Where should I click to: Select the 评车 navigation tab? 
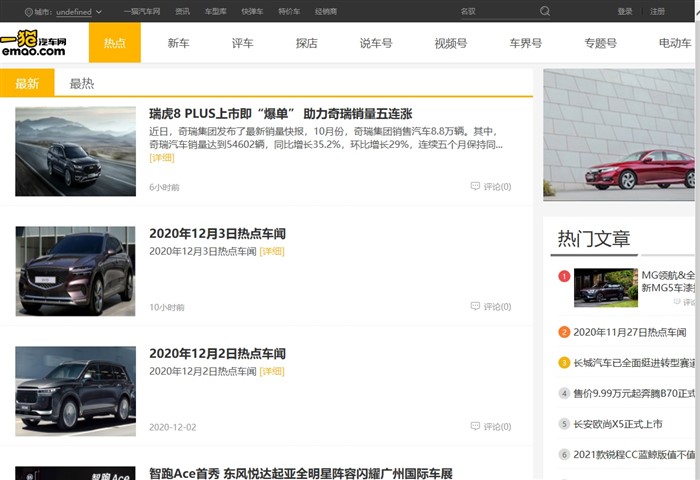(x=242, y=43)
